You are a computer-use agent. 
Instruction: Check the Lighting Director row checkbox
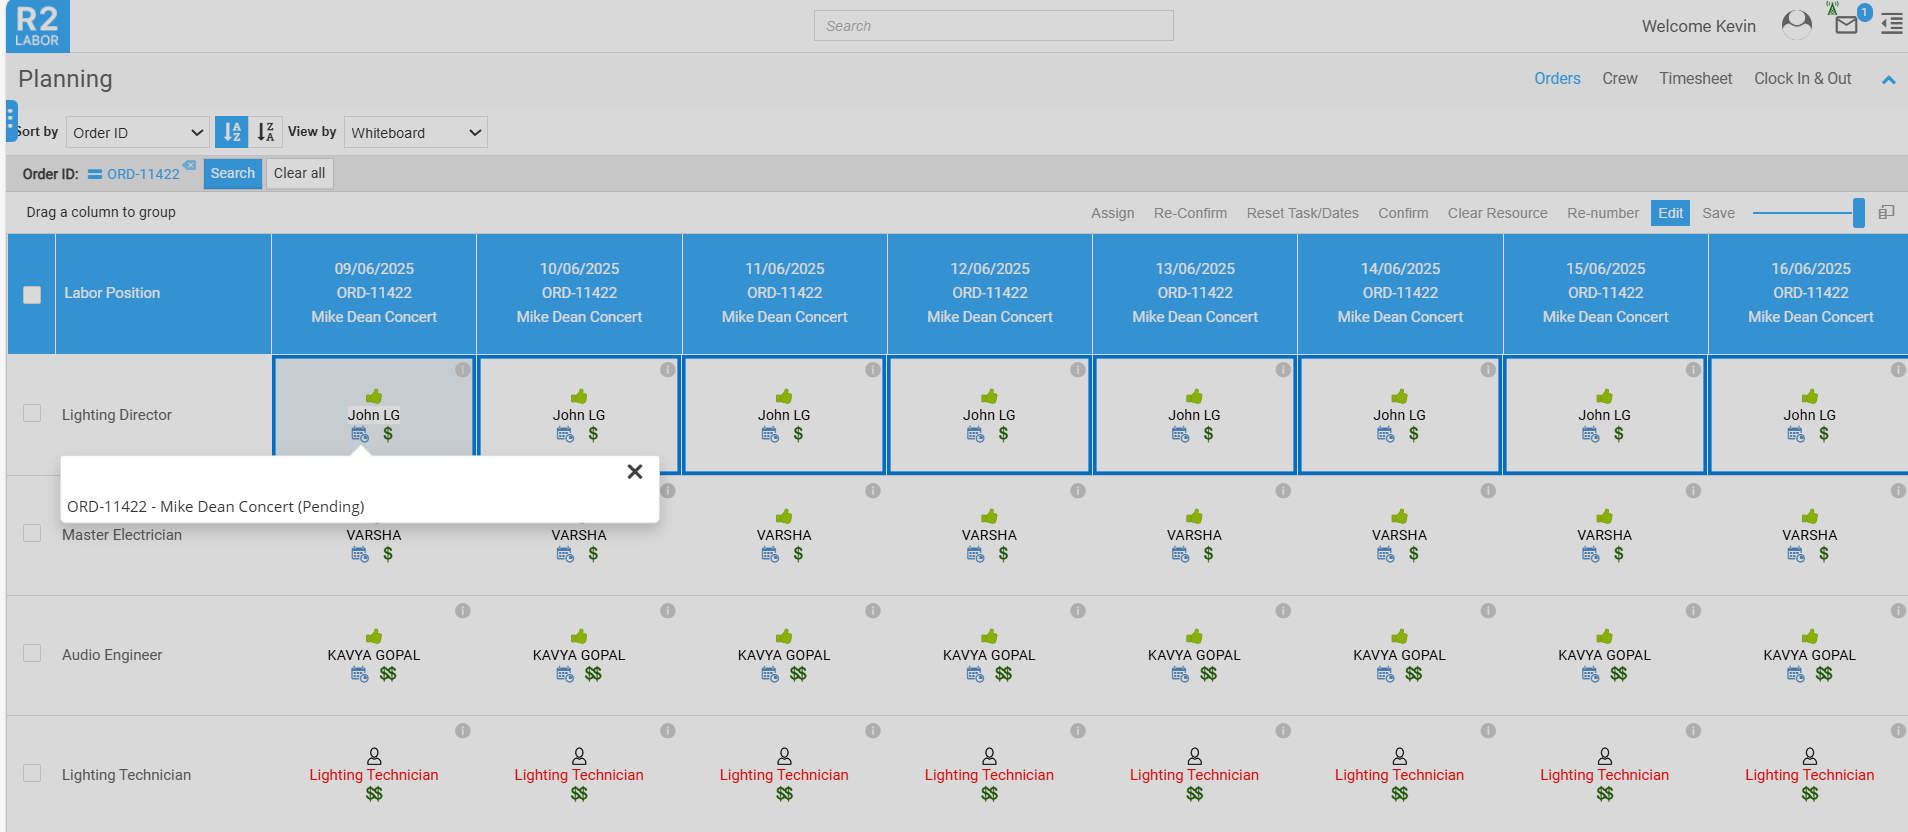point(32,414)
